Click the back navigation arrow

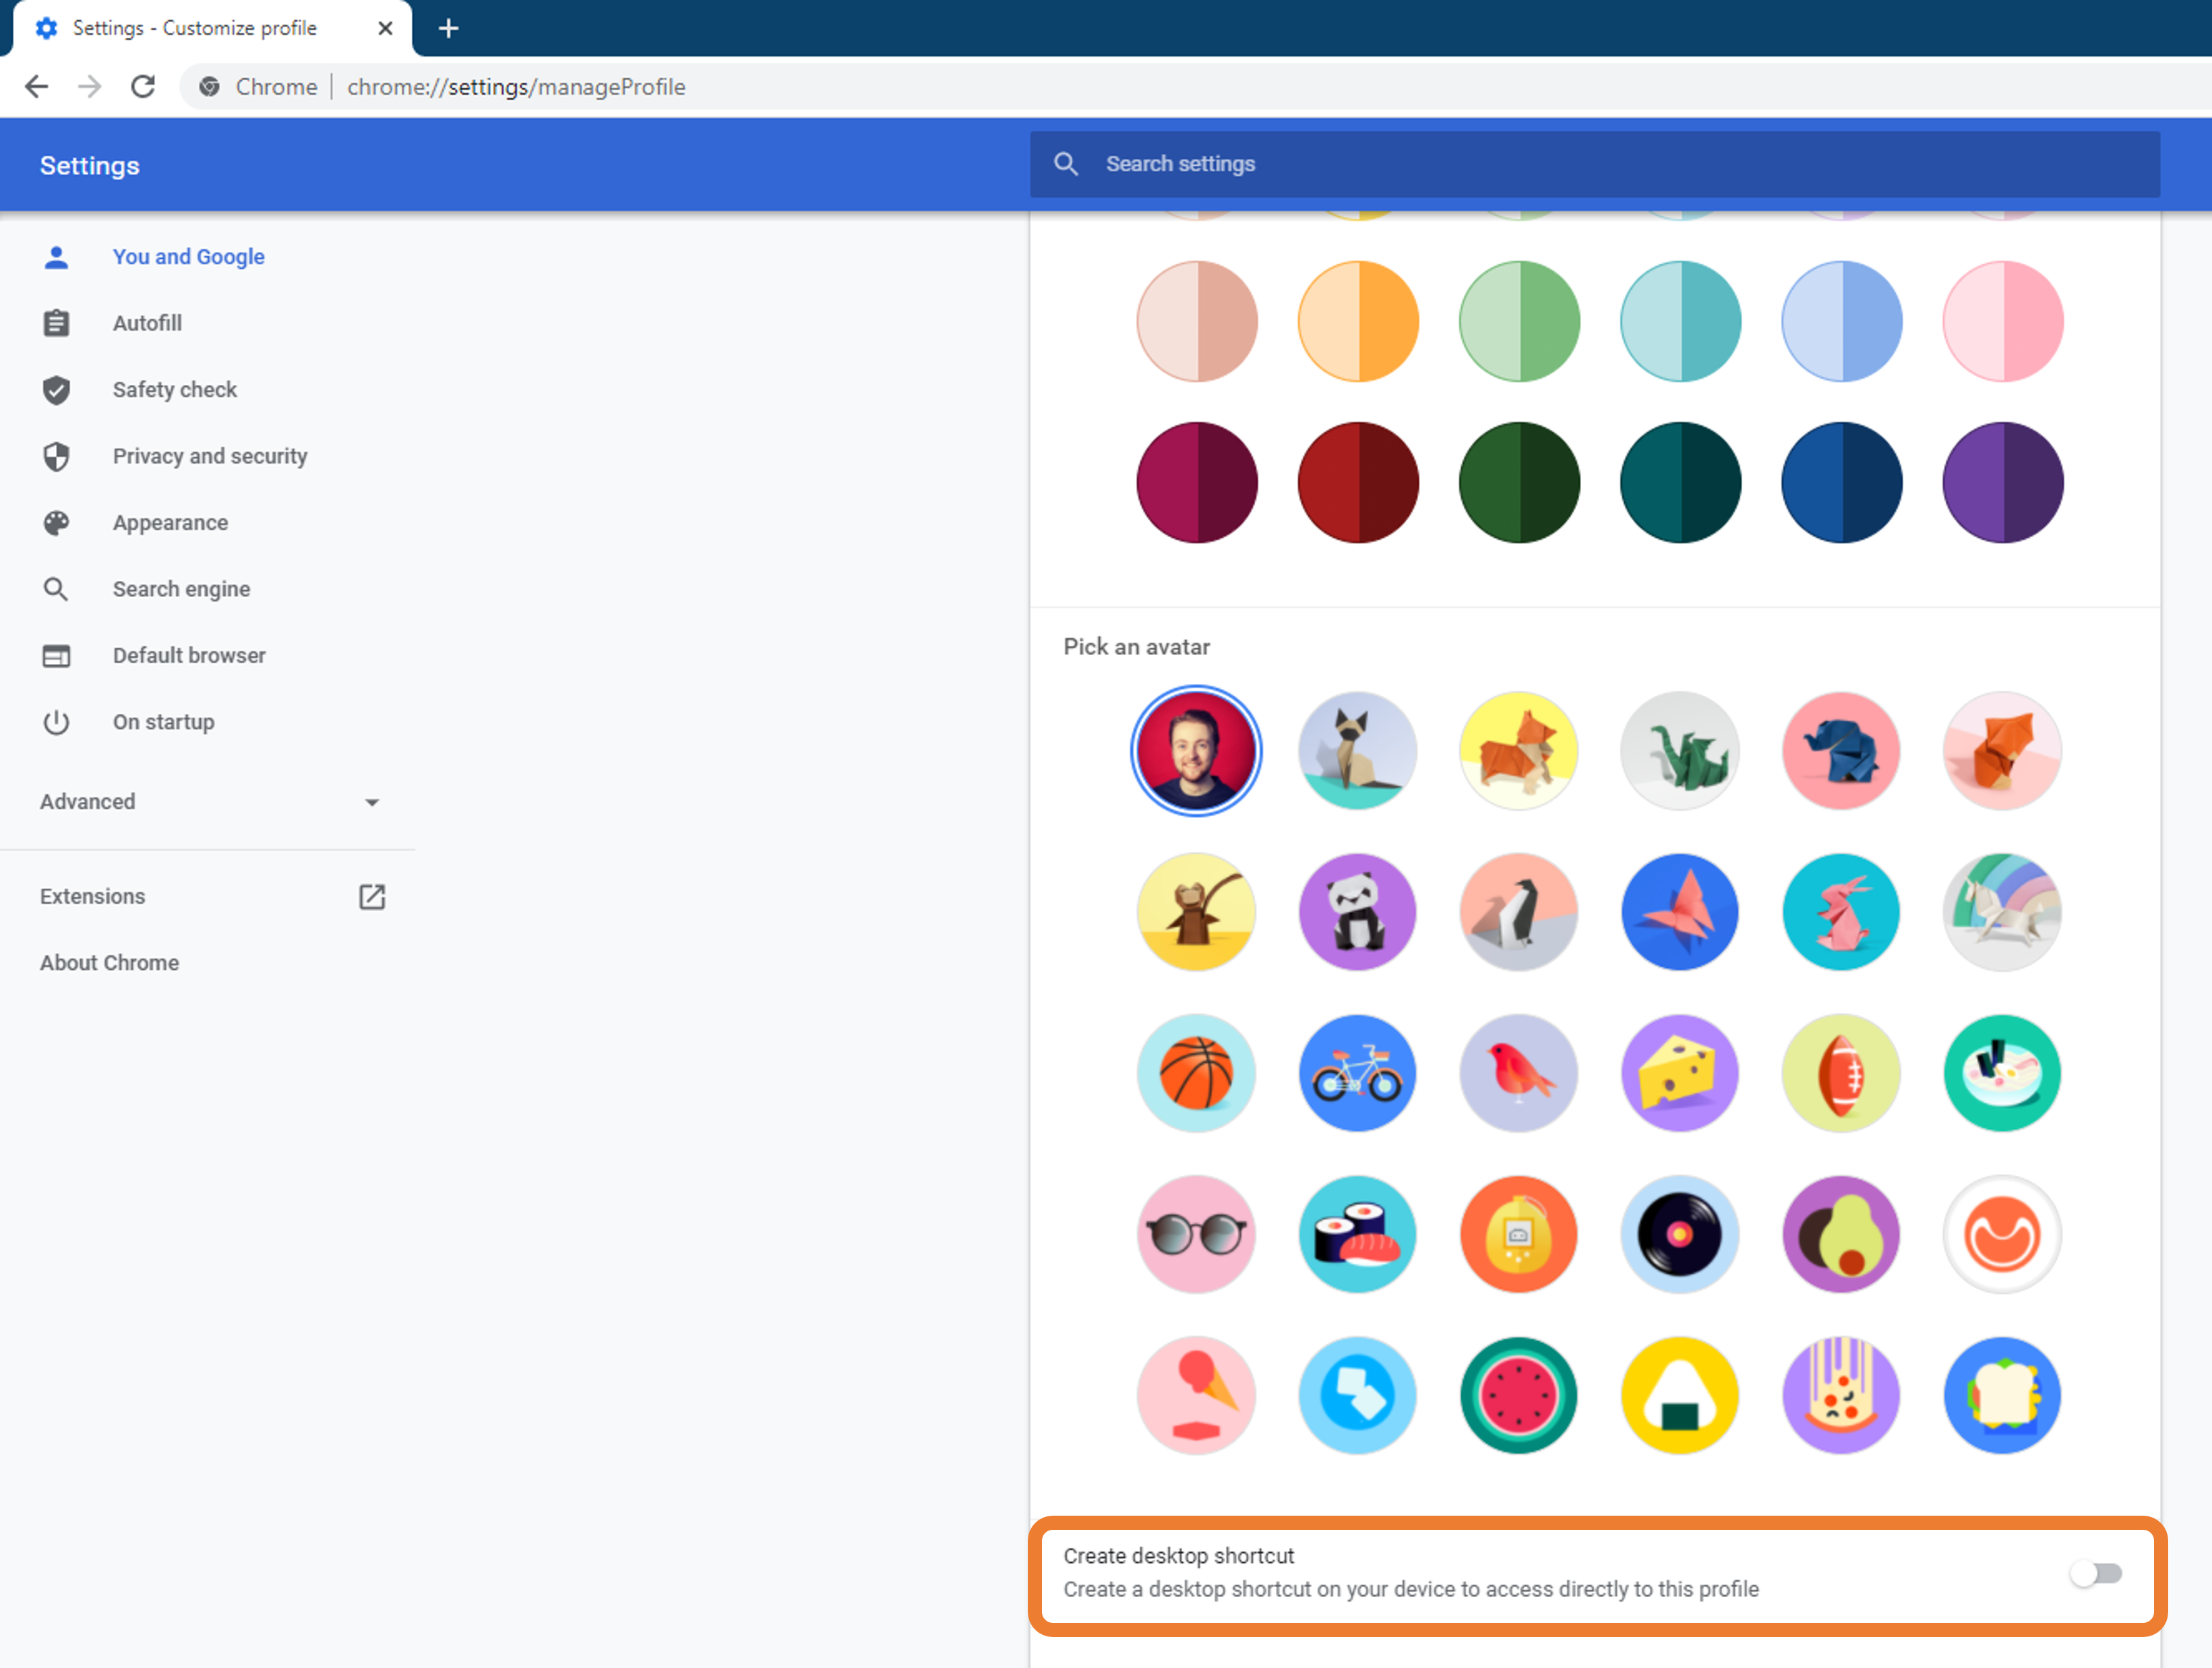point(37,87)
